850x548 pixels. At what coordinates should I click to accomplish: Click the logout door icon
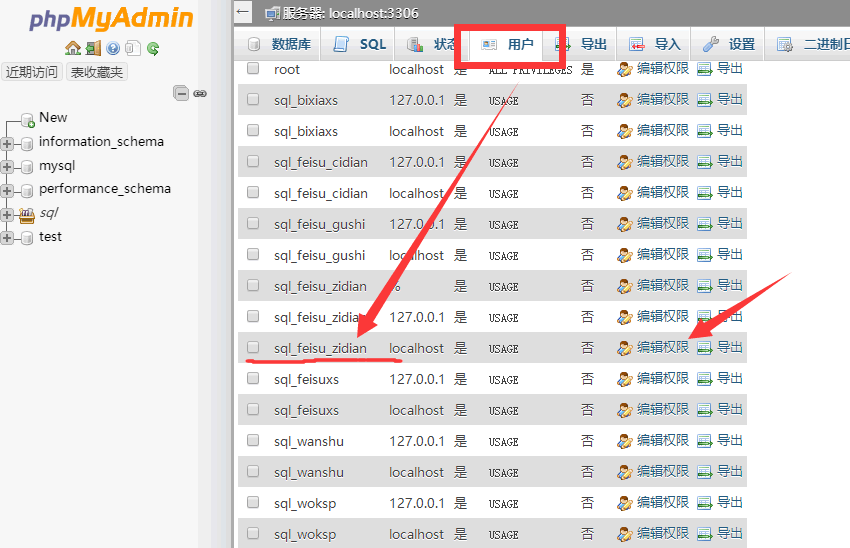[x=93, y=48]
